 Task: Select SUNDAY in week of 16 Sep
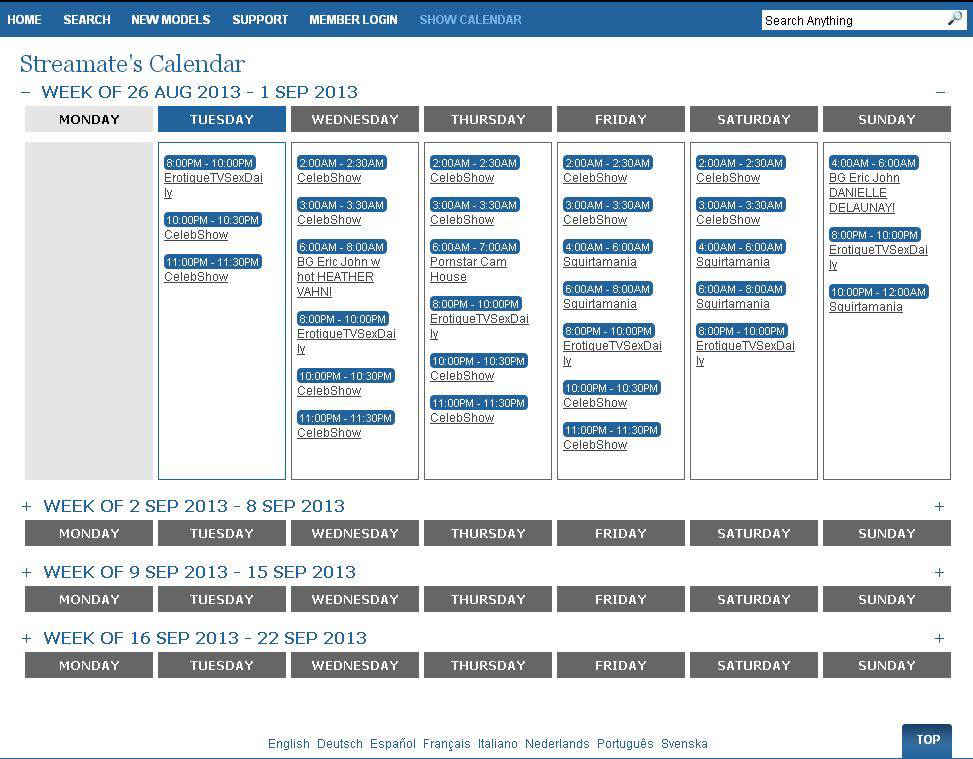point(887,665)
